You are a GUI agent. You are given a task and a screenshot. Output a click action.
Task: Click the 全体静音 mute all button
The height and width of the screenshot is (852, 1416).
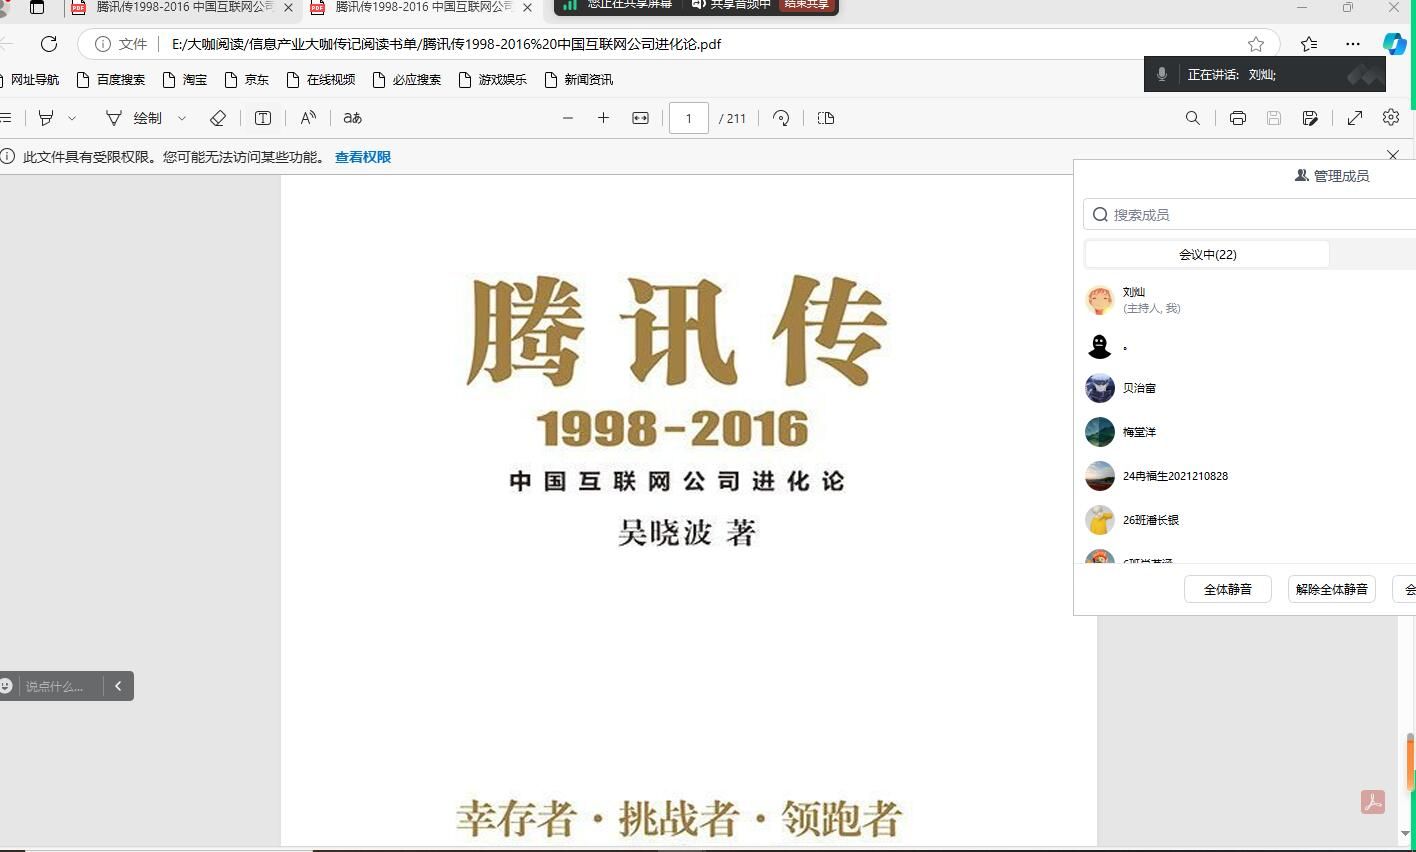(1227, 589)
